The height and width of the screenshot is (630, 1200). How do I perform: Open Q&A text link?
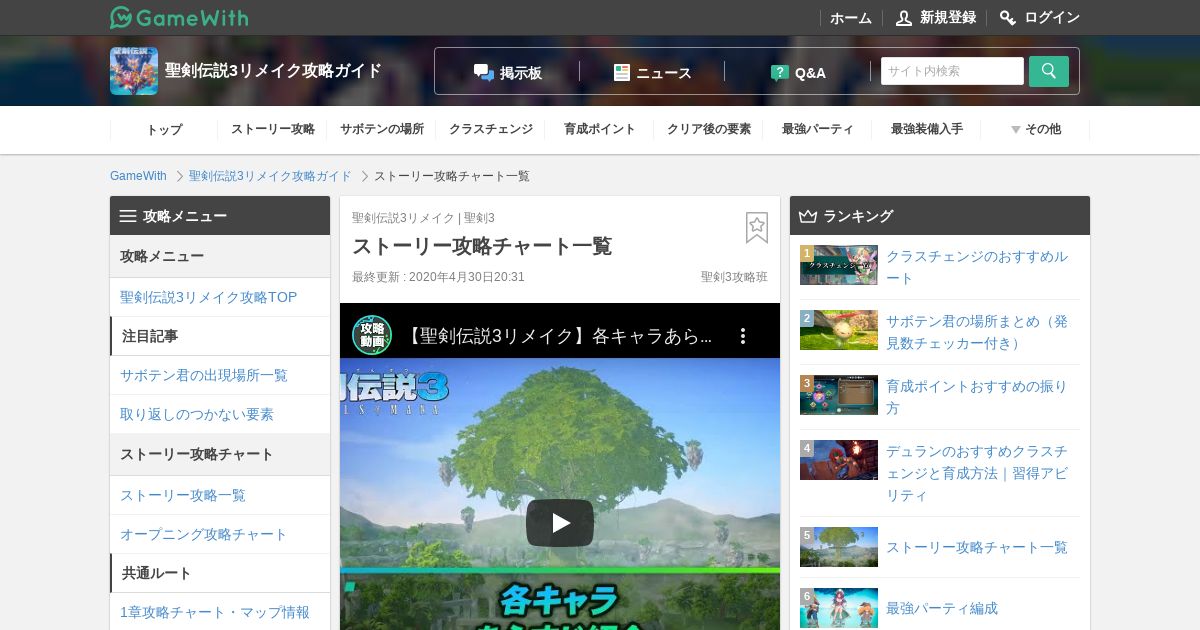pyautogui.click(x=810, y=73)
